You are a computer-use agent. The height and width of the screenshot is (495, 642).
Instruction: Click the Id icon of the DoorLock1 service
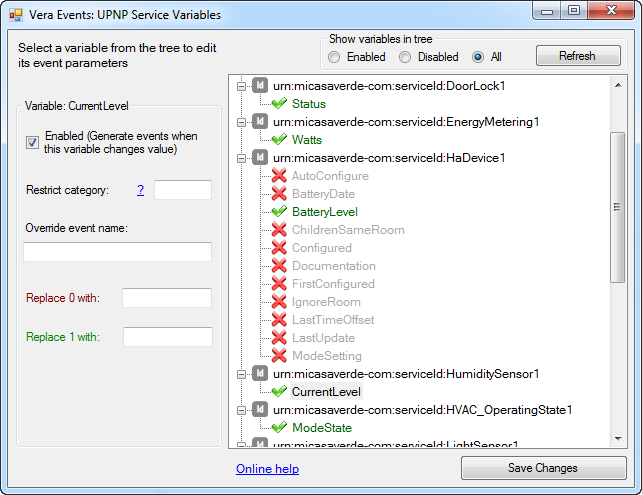[x=260, y=86]
